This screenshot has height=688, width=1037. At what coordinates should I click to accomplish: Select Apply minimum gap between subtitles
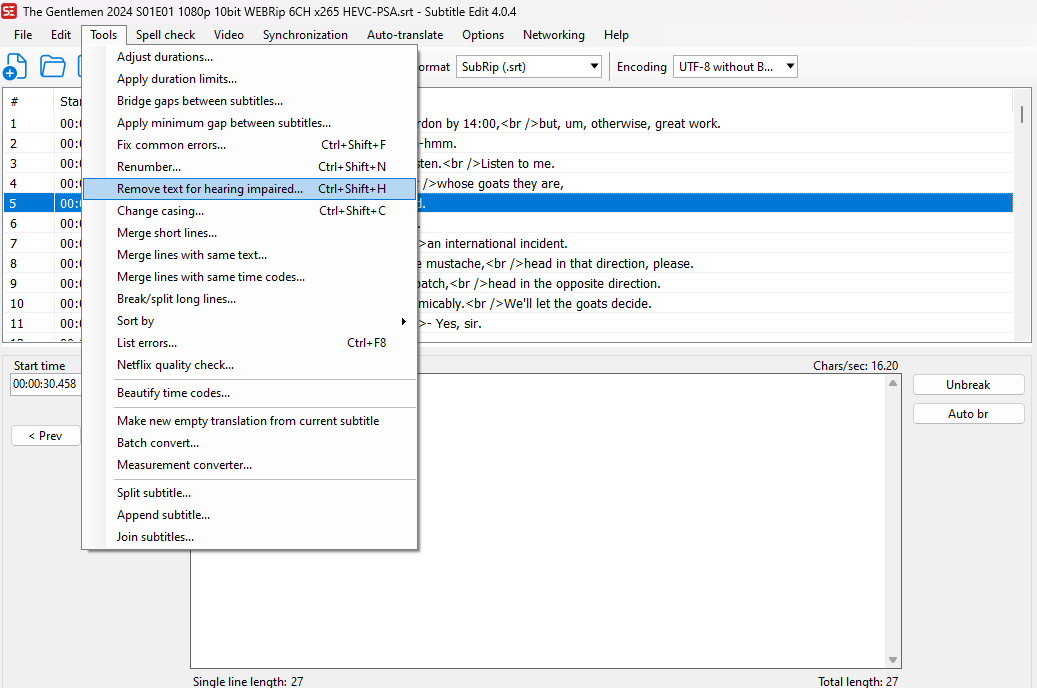(249, 123)
